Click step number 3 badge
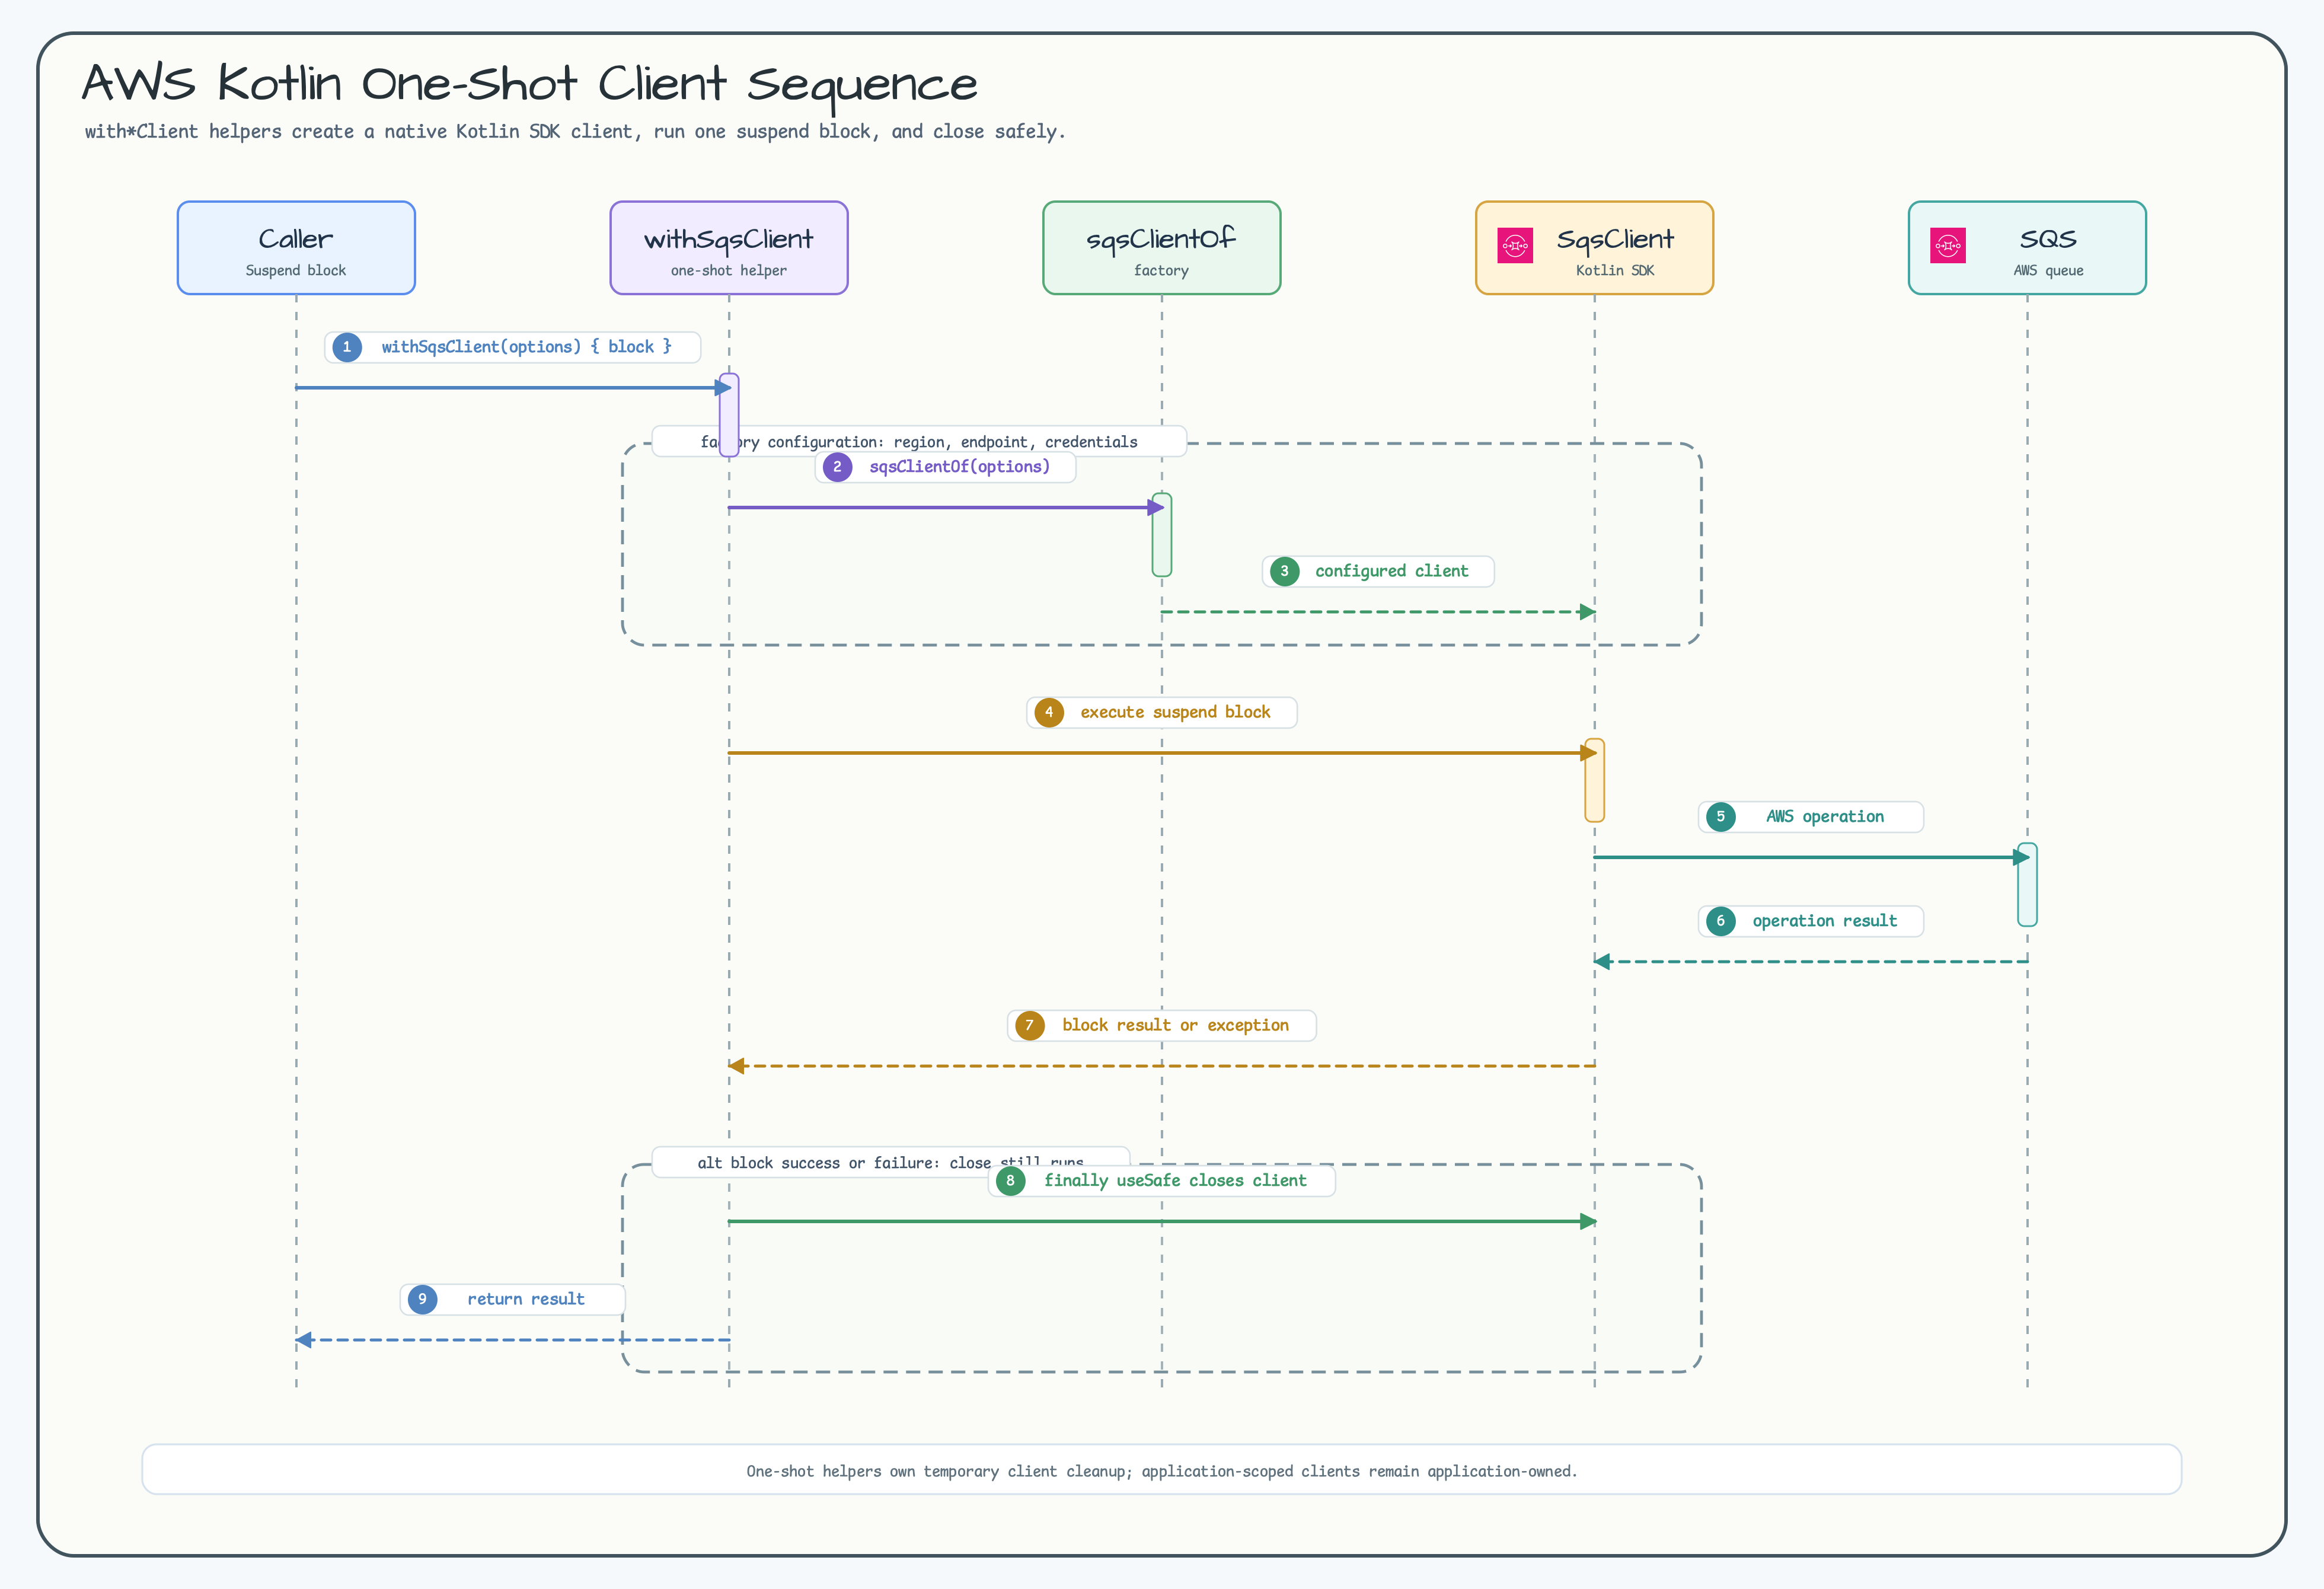 pyautogui.click(x=1284, y=571)
